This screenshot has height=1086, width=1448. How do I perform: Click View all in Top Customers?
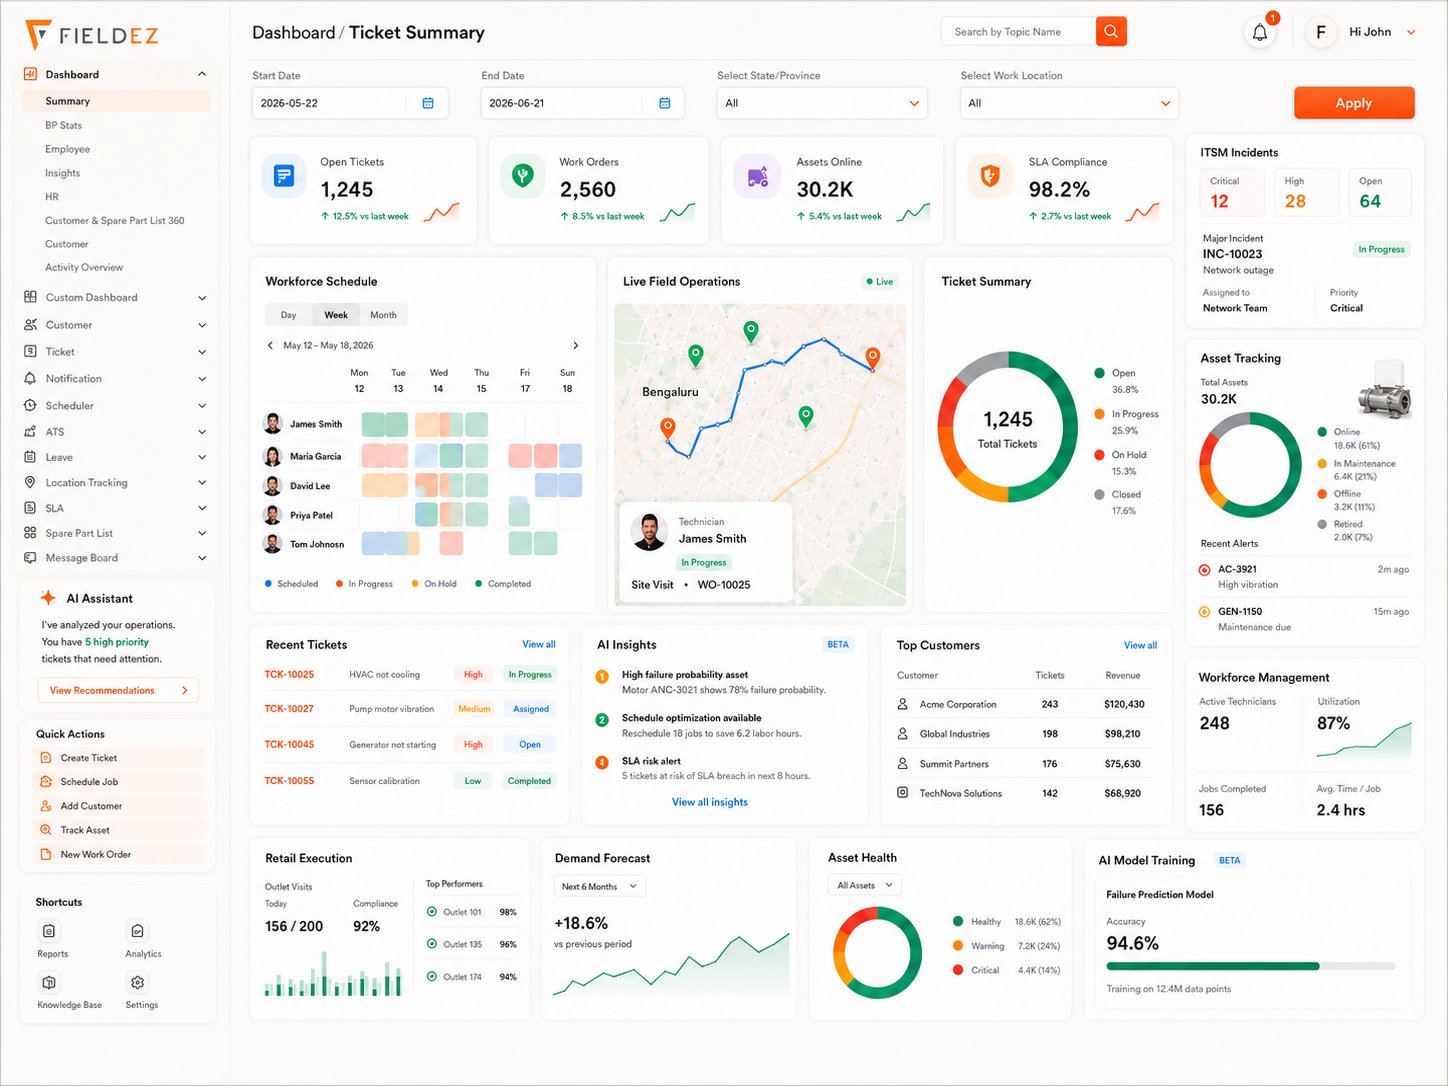click(x=1140, y=645)
